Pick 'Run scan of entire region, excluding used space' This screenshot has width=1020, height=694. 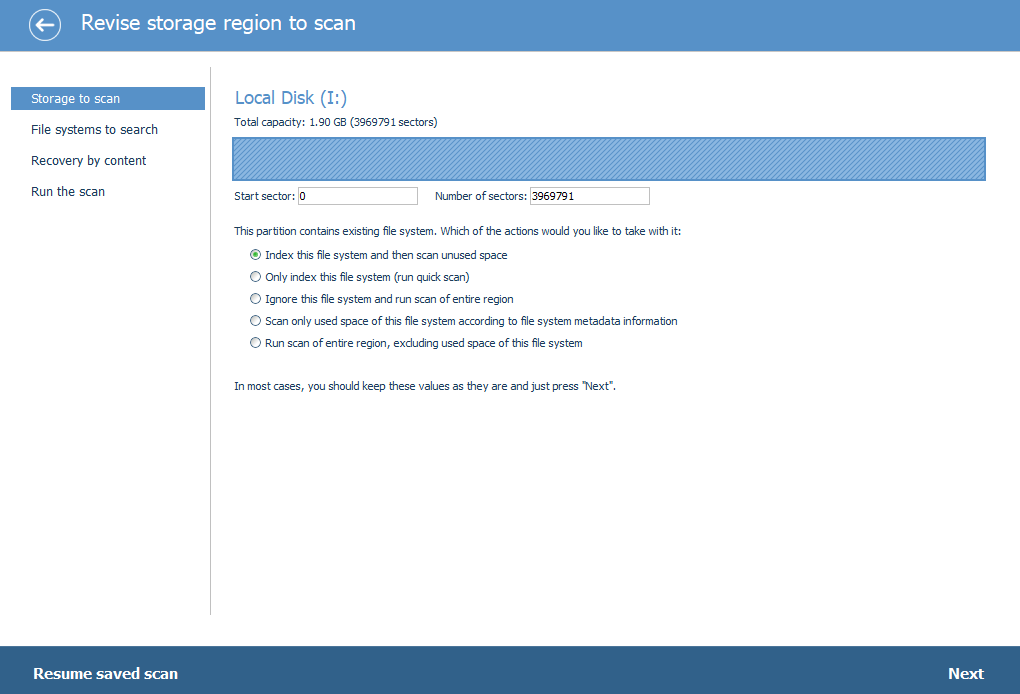256,343
